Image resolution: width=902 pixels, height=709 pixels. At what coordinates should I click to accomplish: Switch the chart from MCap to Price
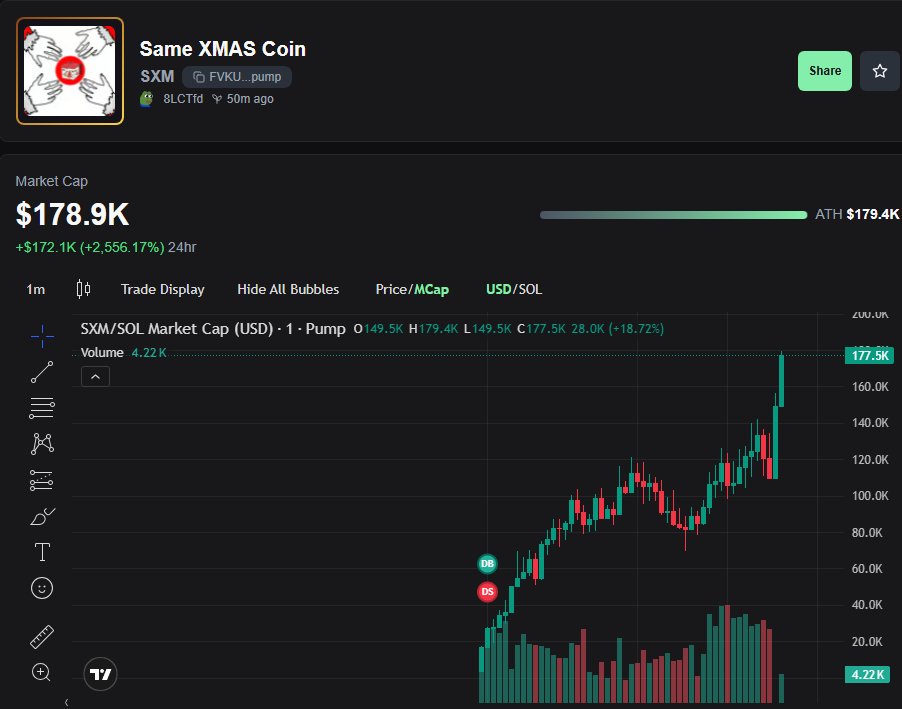pyautogui.click(x=392, y=289)
